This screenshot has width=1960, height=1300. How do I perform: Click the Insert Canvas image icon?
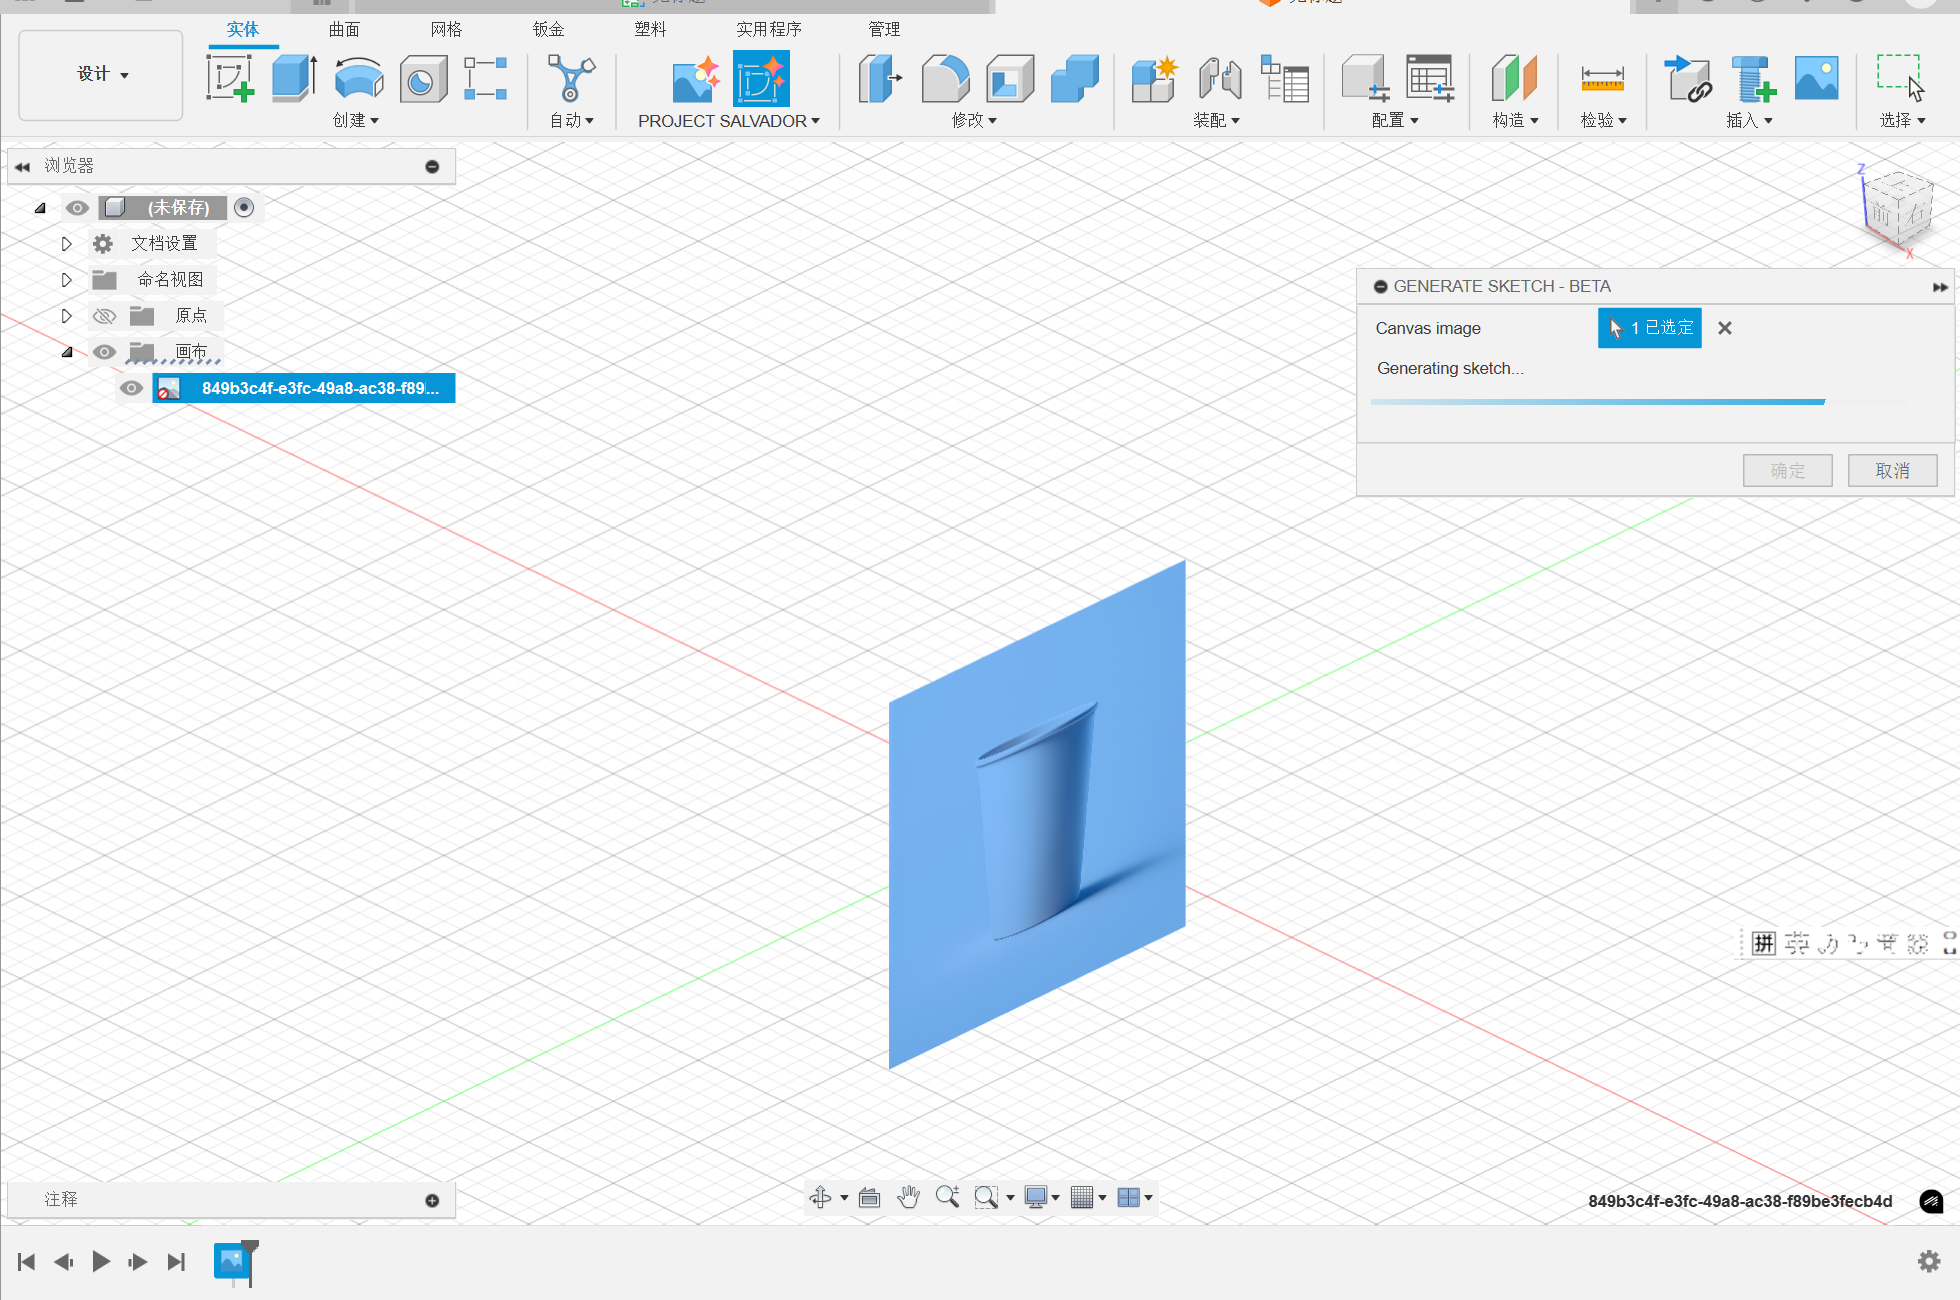pos(1817,78)
